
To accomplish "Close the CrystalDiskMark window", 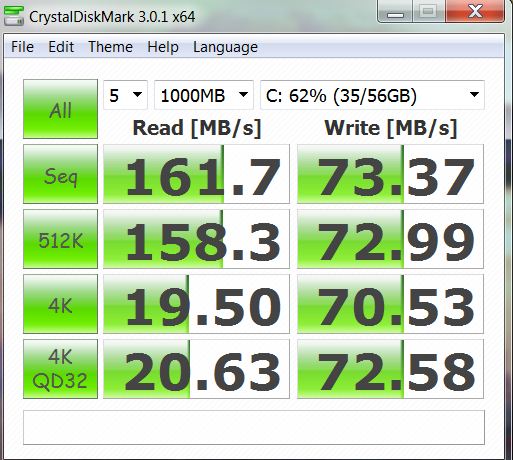I will pos(475,11).
